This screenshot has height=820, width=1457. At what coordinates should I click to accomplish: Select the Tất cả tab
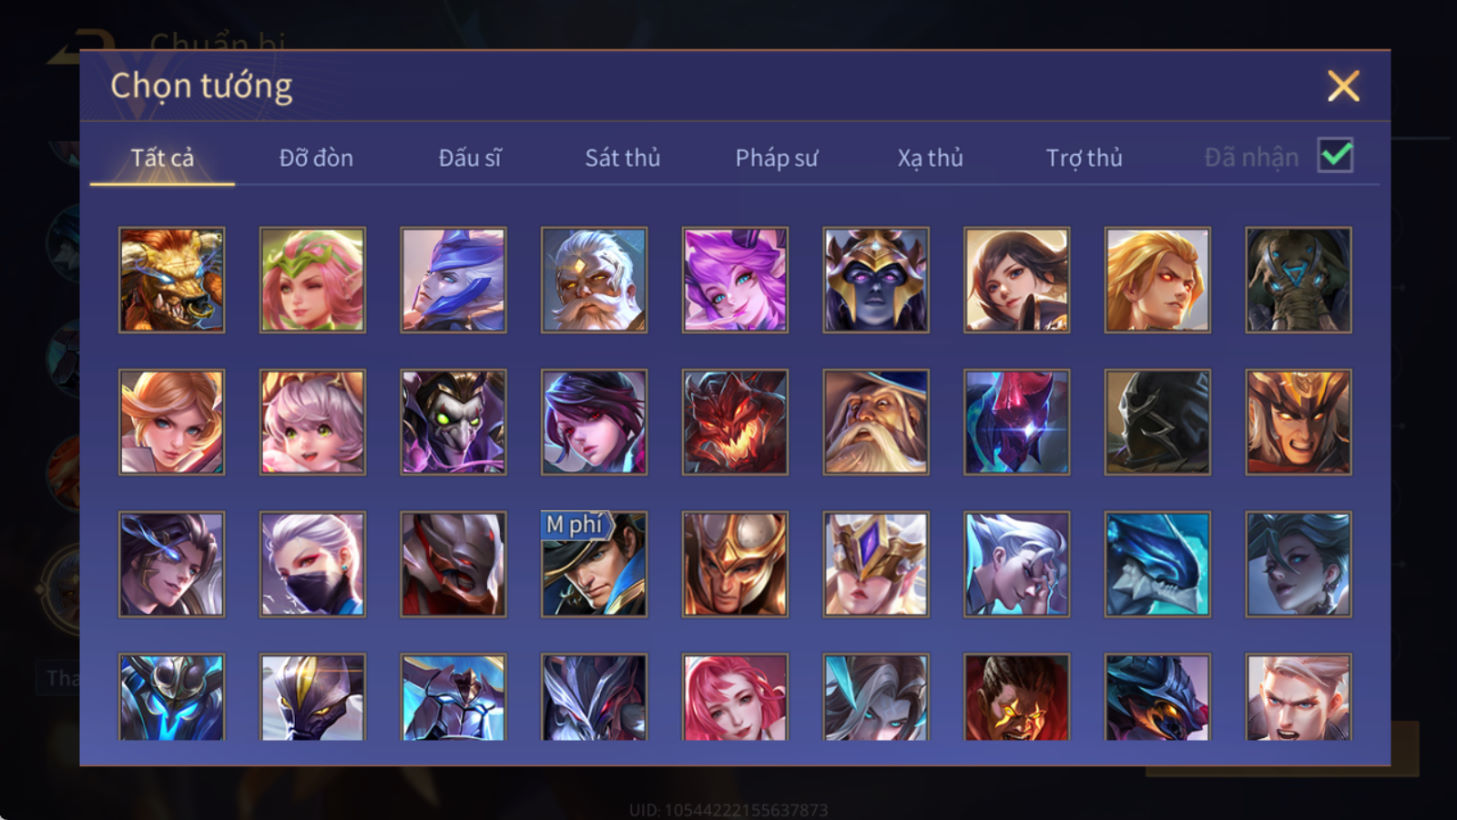pyautogui.click(x=162, y=158)
